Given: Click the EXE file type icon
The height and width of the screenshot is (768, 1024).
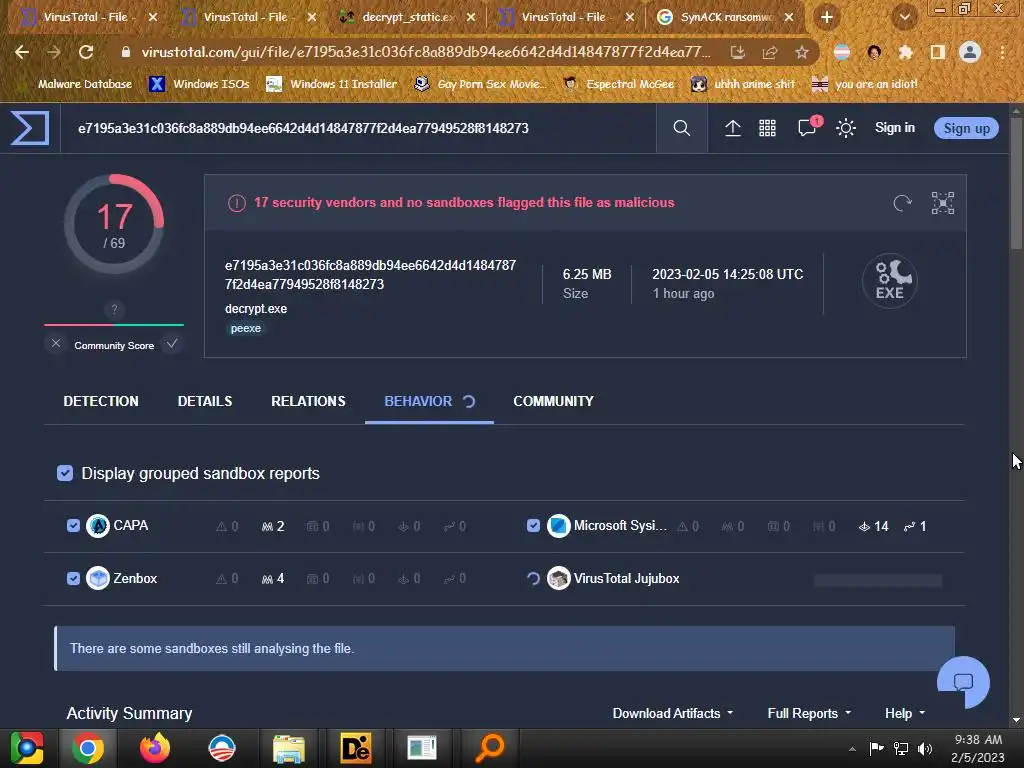Looking at the screenshot, I should 889,281.
